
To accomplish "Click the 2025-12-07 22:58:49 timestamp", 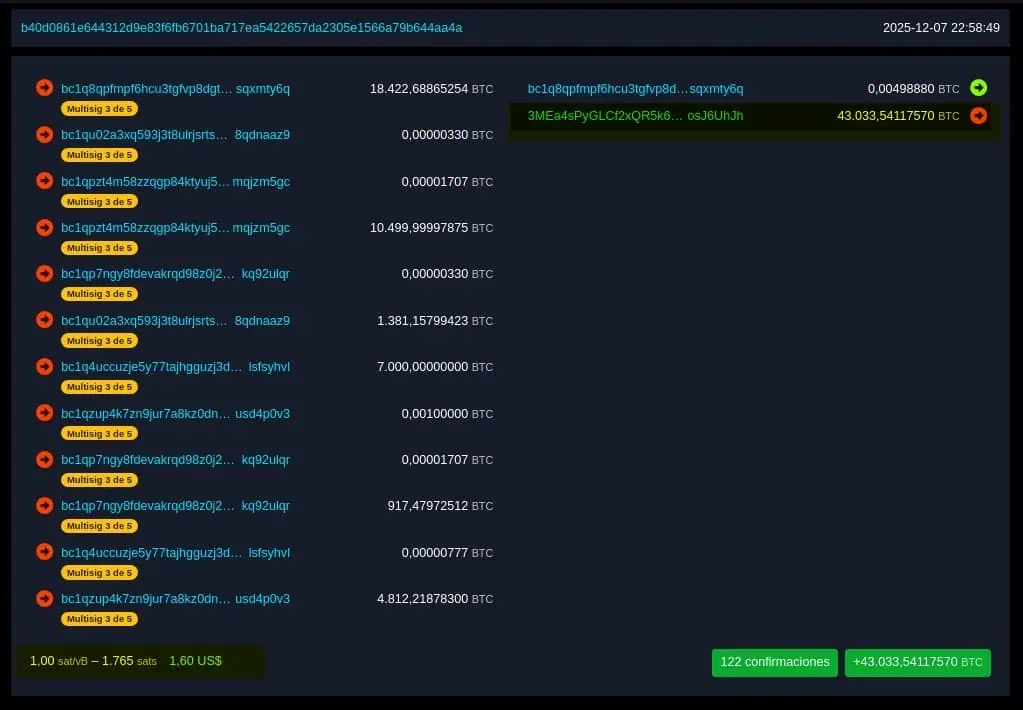I will click(940, 28).
